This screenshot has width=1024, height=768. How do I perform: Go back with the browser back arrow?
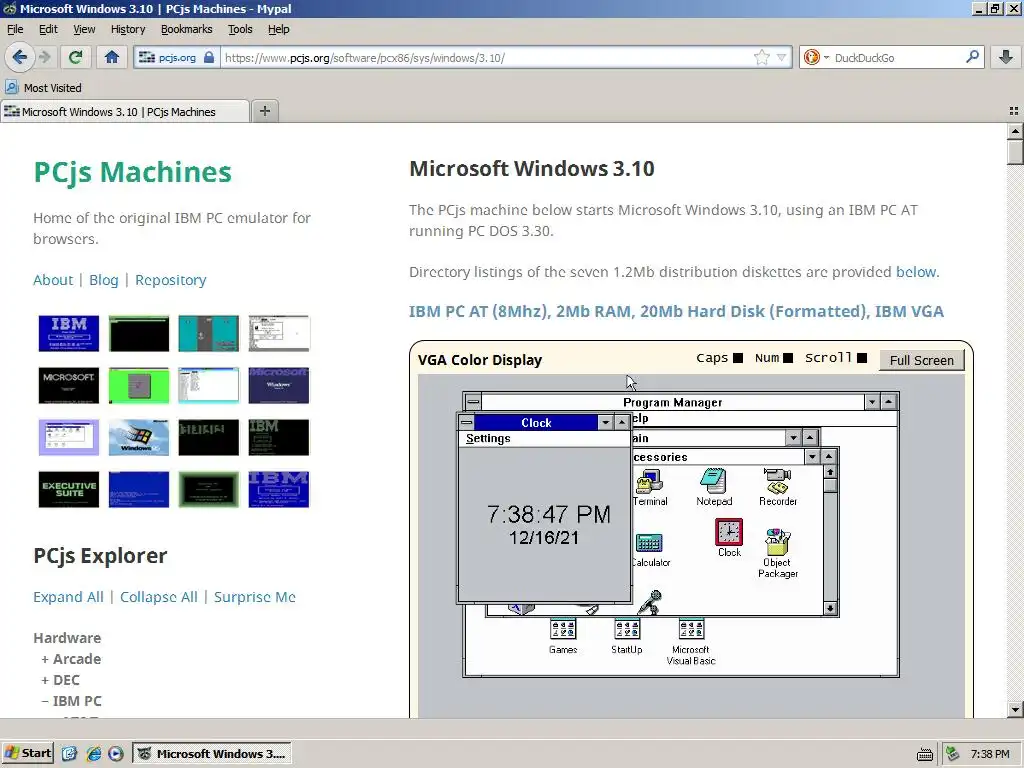click(20, 57)
